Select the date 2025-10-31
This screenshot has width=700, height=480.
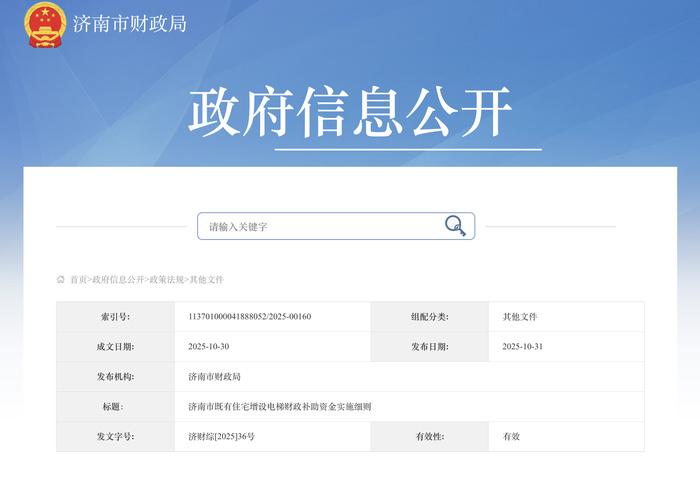[x=522, y=346]
